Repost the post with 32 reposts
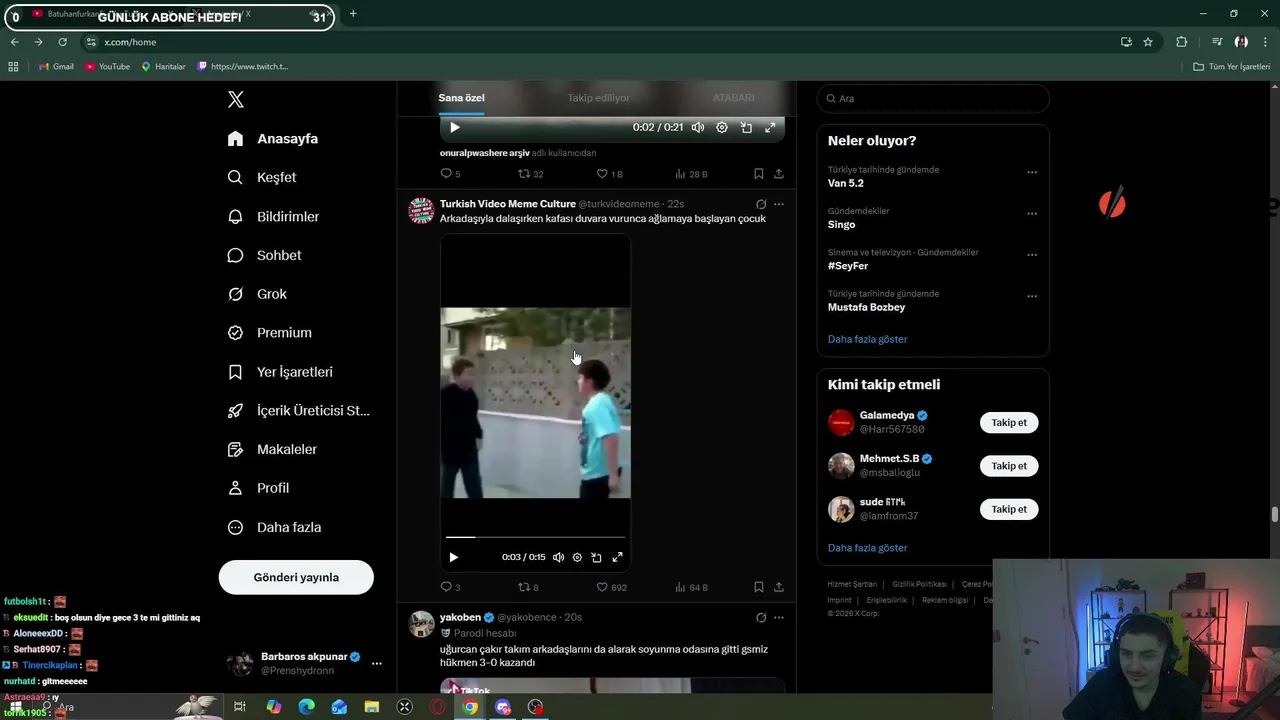This screenshot has width=1280, height=720. [x=530, y=174]
